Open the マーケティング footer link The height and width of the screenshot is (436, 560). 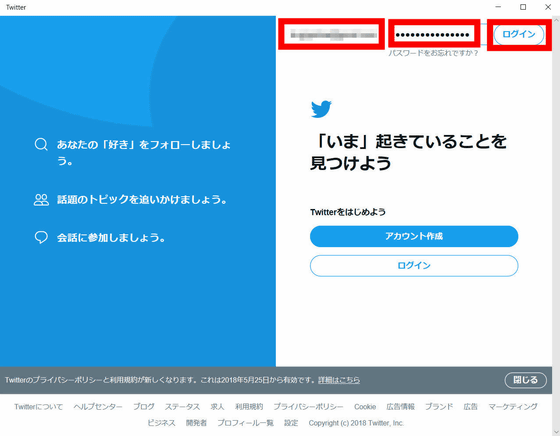(x=513, y=406)
